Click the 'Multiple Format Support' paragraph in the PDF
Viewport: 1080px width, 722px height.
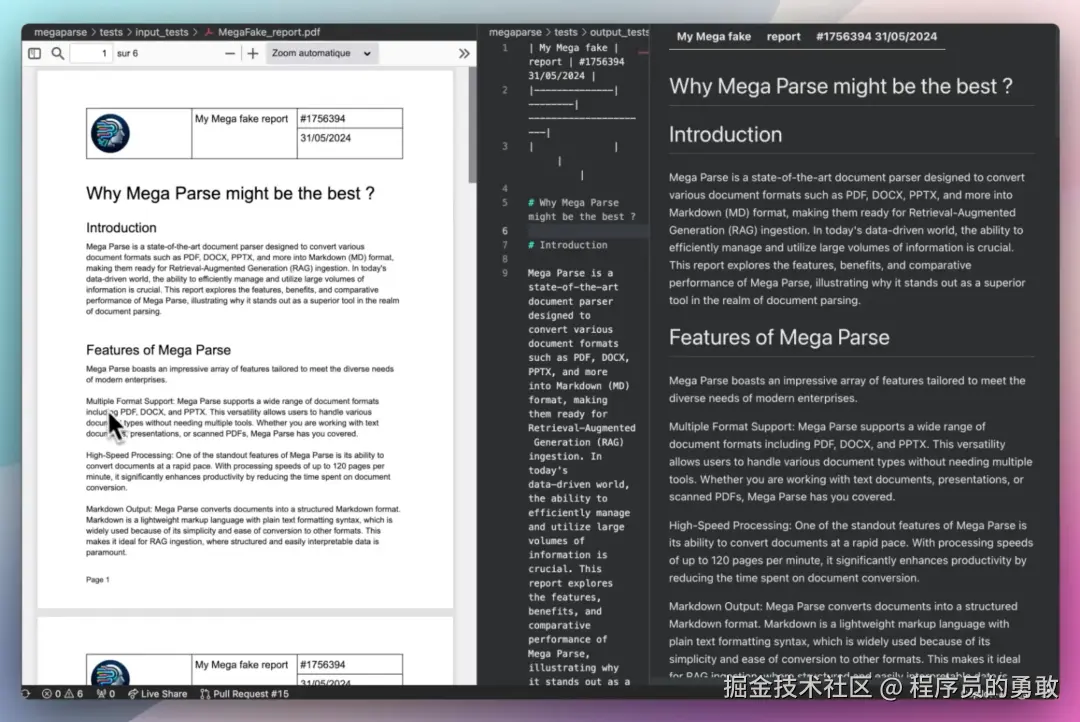tap(233, 417)
